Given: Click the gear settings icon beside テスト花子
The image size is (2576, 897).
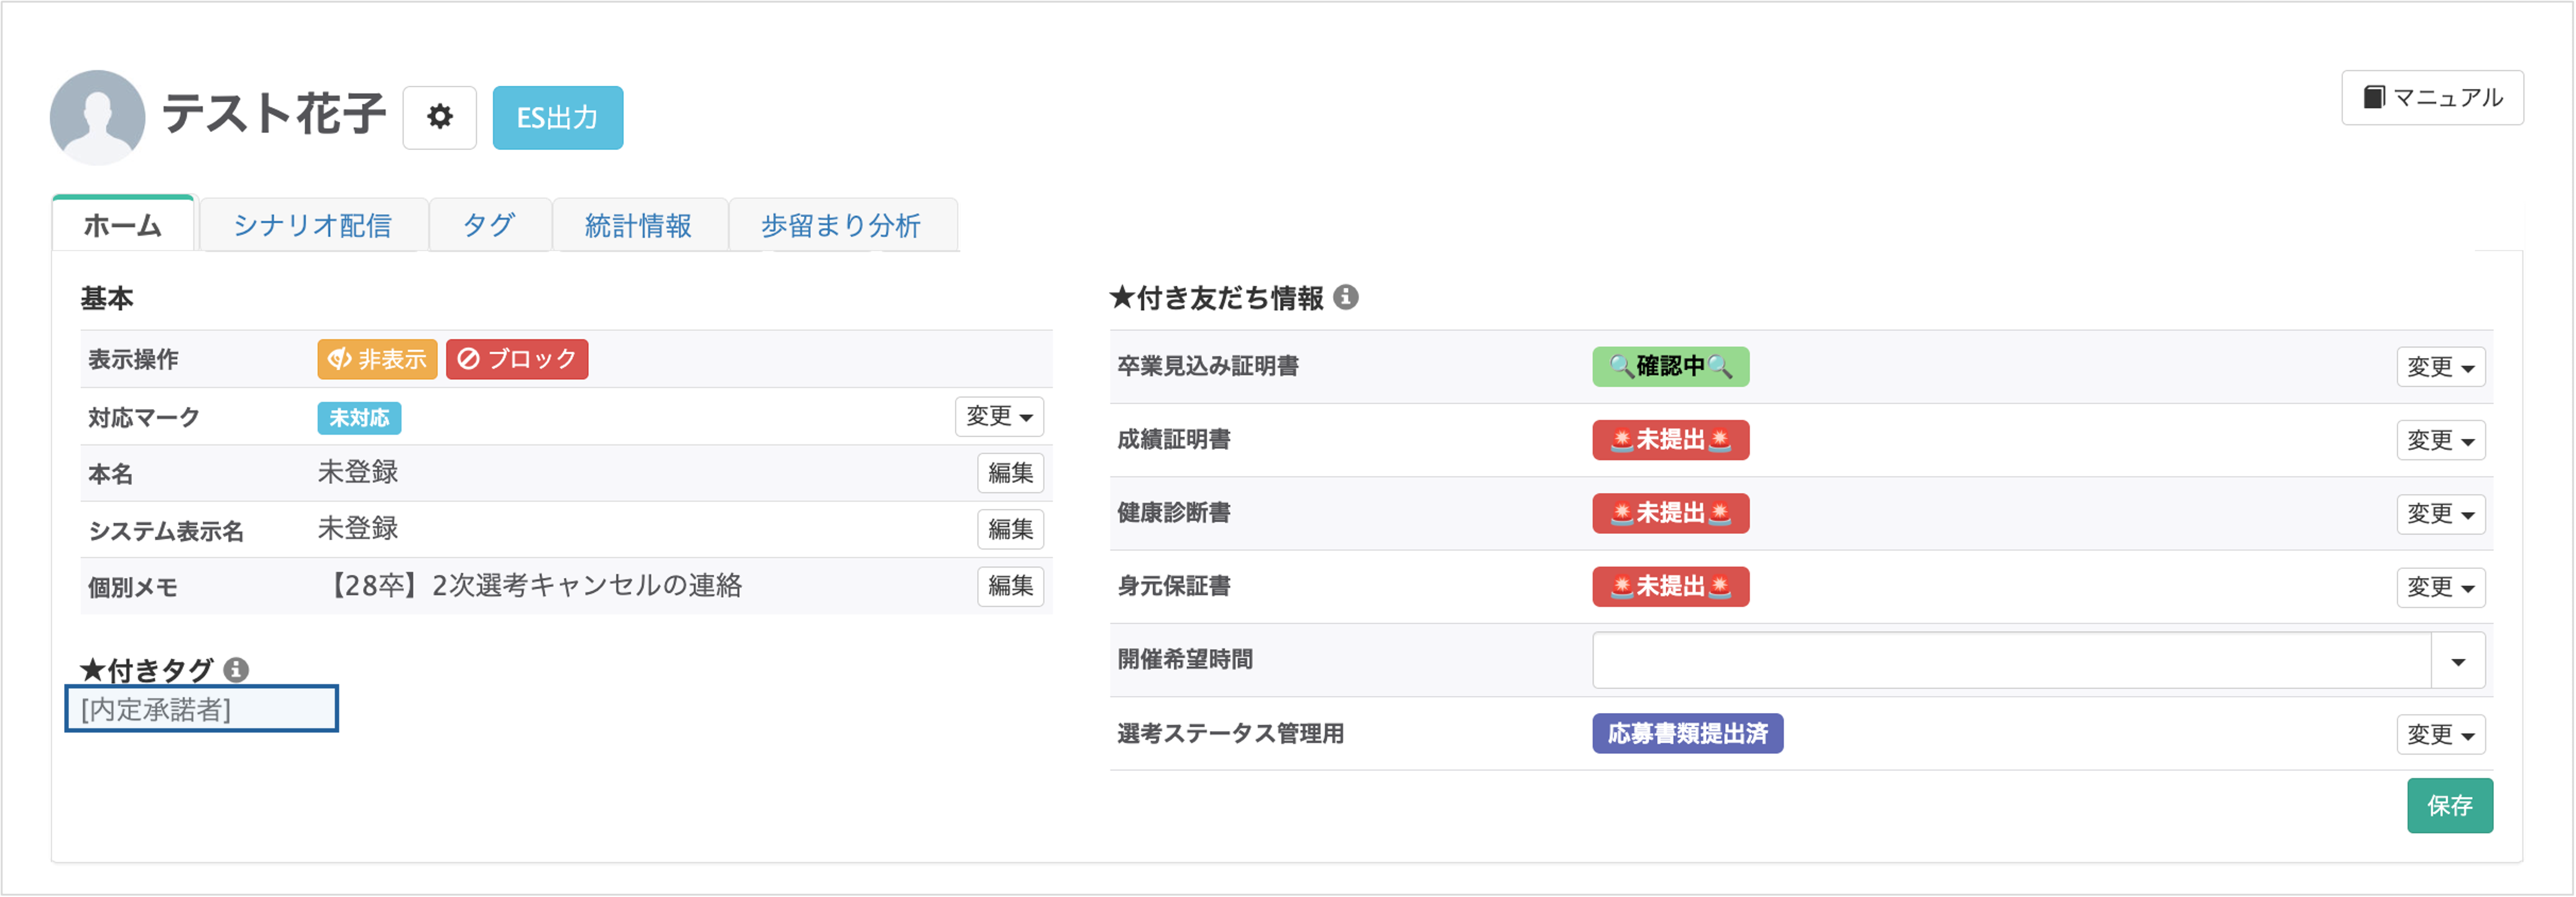Looking at the screenshot, I should [439, 118].
